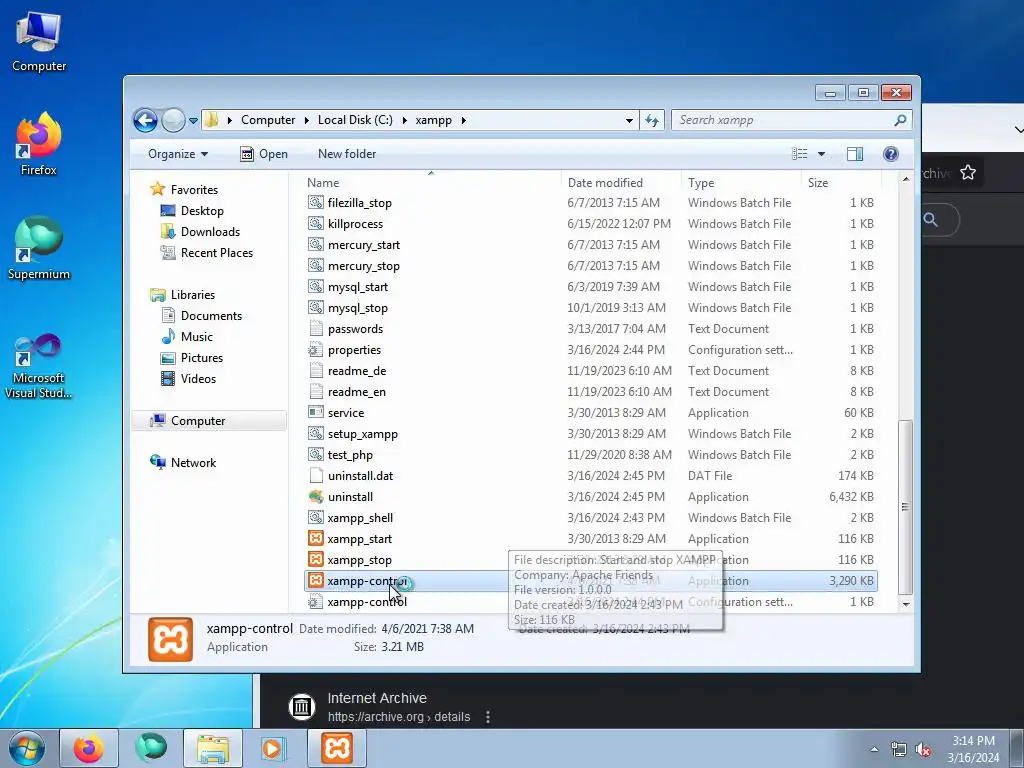Open the Internet Archive result in browser
The height and width of the screenshot is (768, 1024).
coord(377,698)
